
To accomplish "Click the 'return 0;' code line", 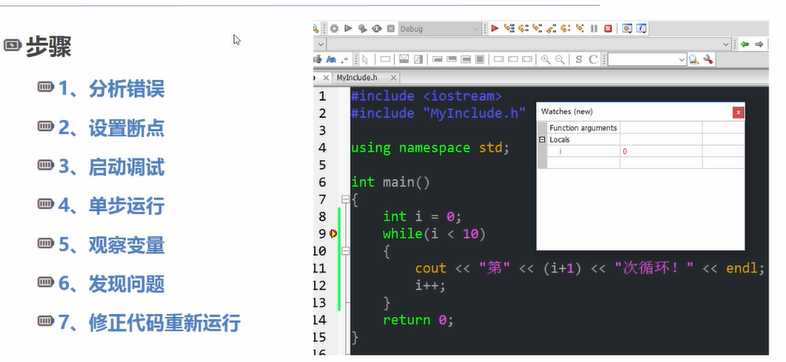I will click(418, 320).
